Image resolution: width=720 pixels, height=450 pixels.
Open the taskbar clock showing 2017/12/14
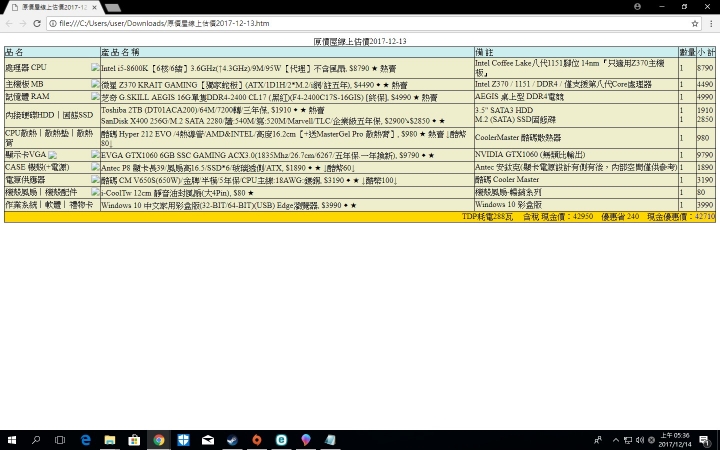(x=675, y=440)
